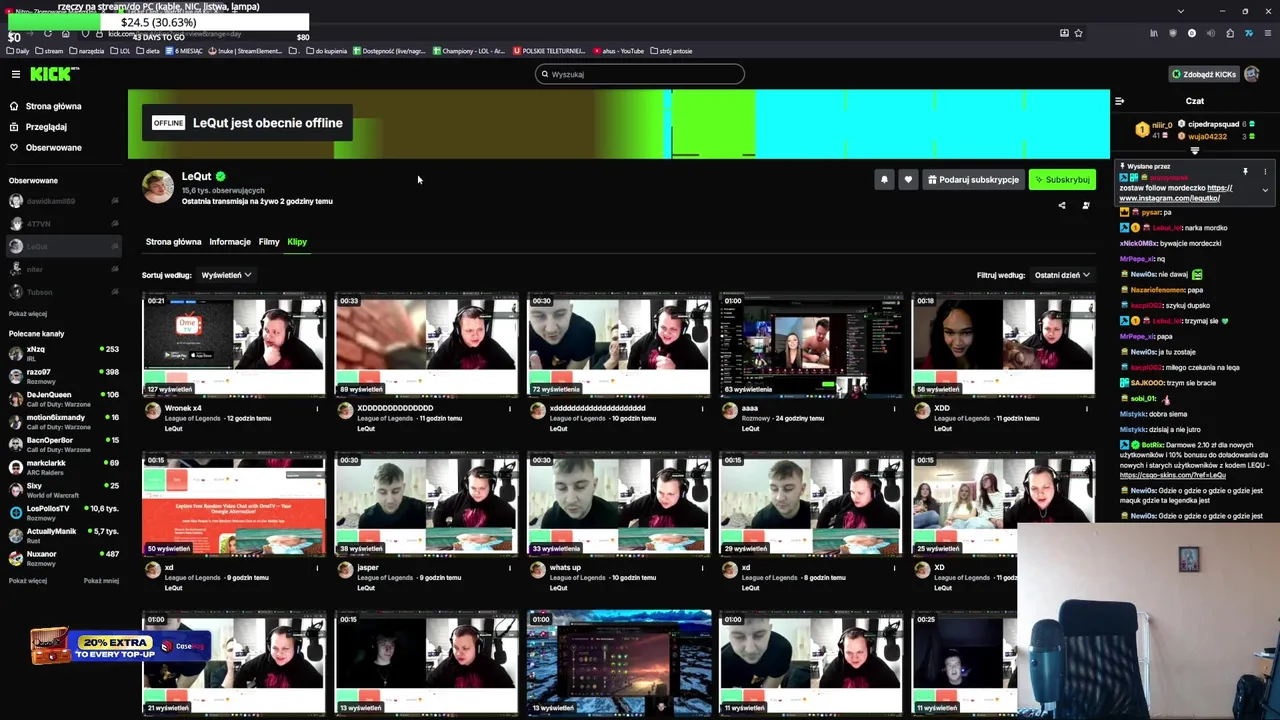The height and width of the screenshot is (720, 1280).
Task: Open pinned message three-dot menu
Action: (1265, 172)
